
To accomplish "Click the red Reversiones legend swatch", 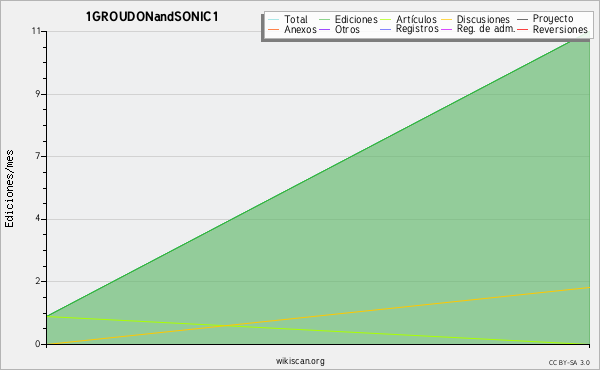I will (522, 29).
